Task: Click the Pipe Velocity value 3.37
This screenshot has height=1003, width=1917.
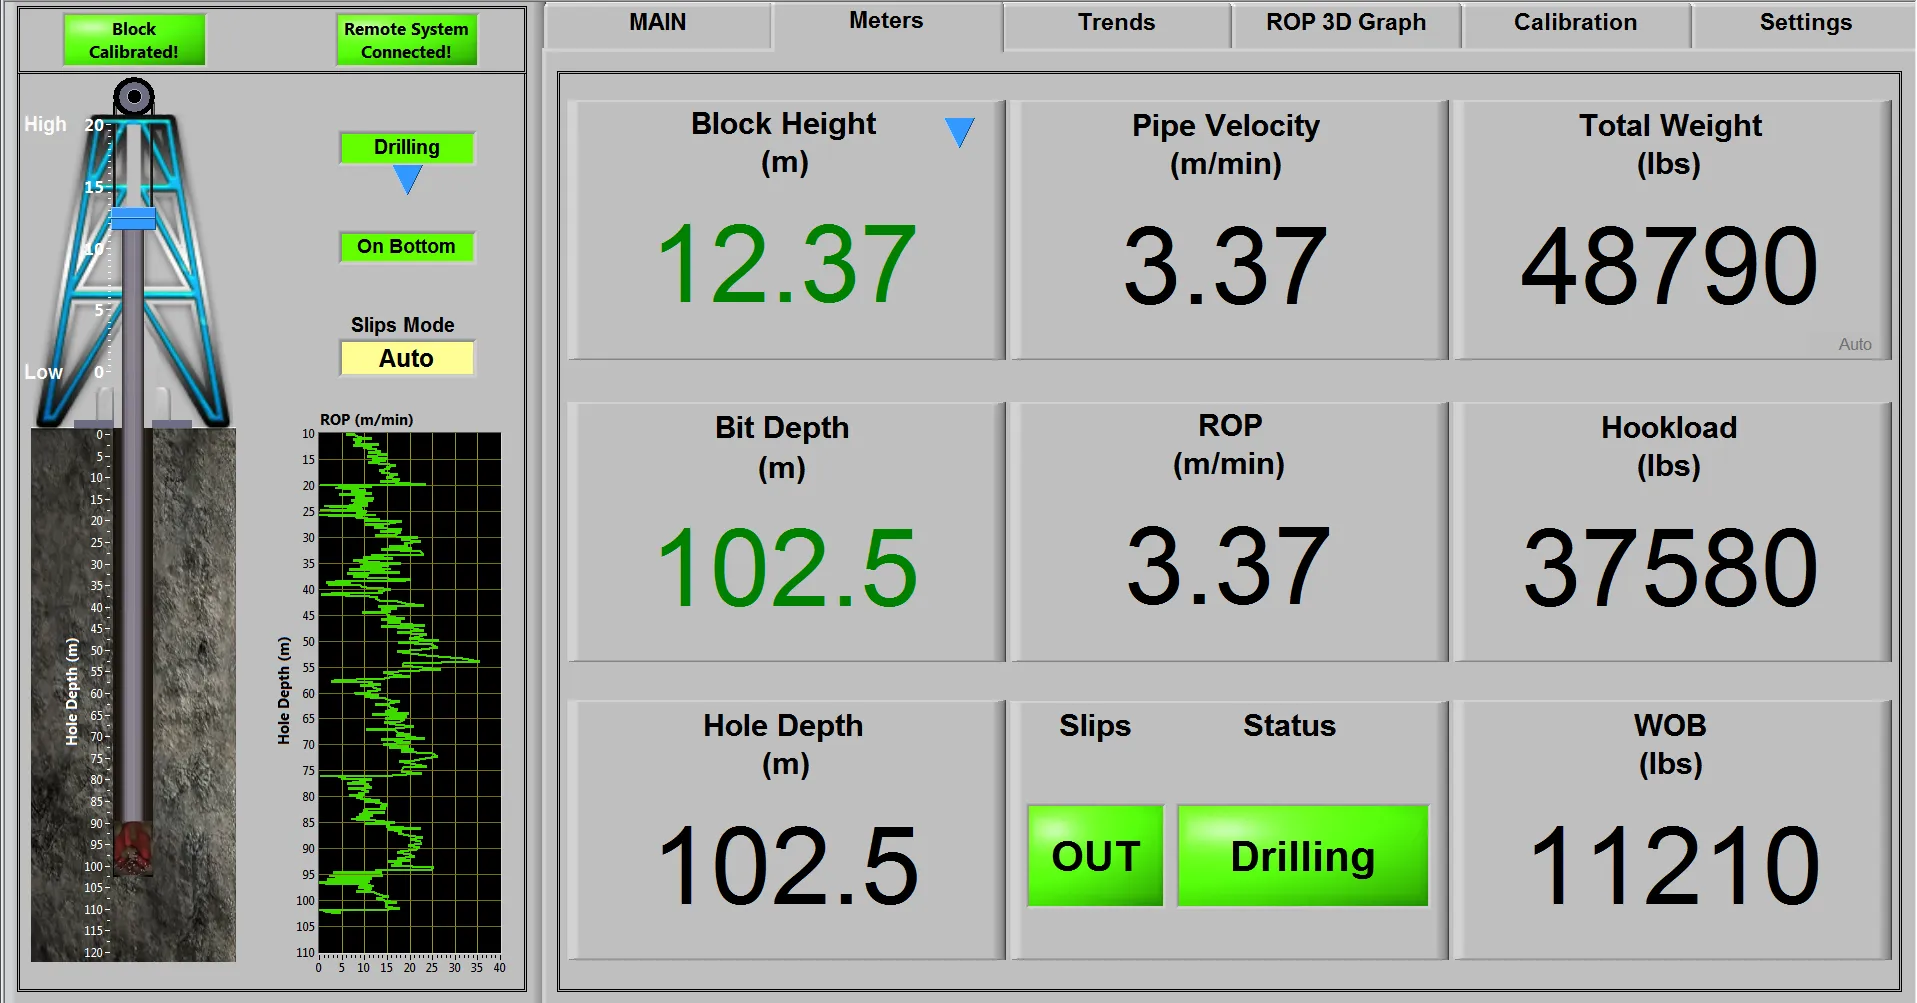Action: coord(1226,266)
